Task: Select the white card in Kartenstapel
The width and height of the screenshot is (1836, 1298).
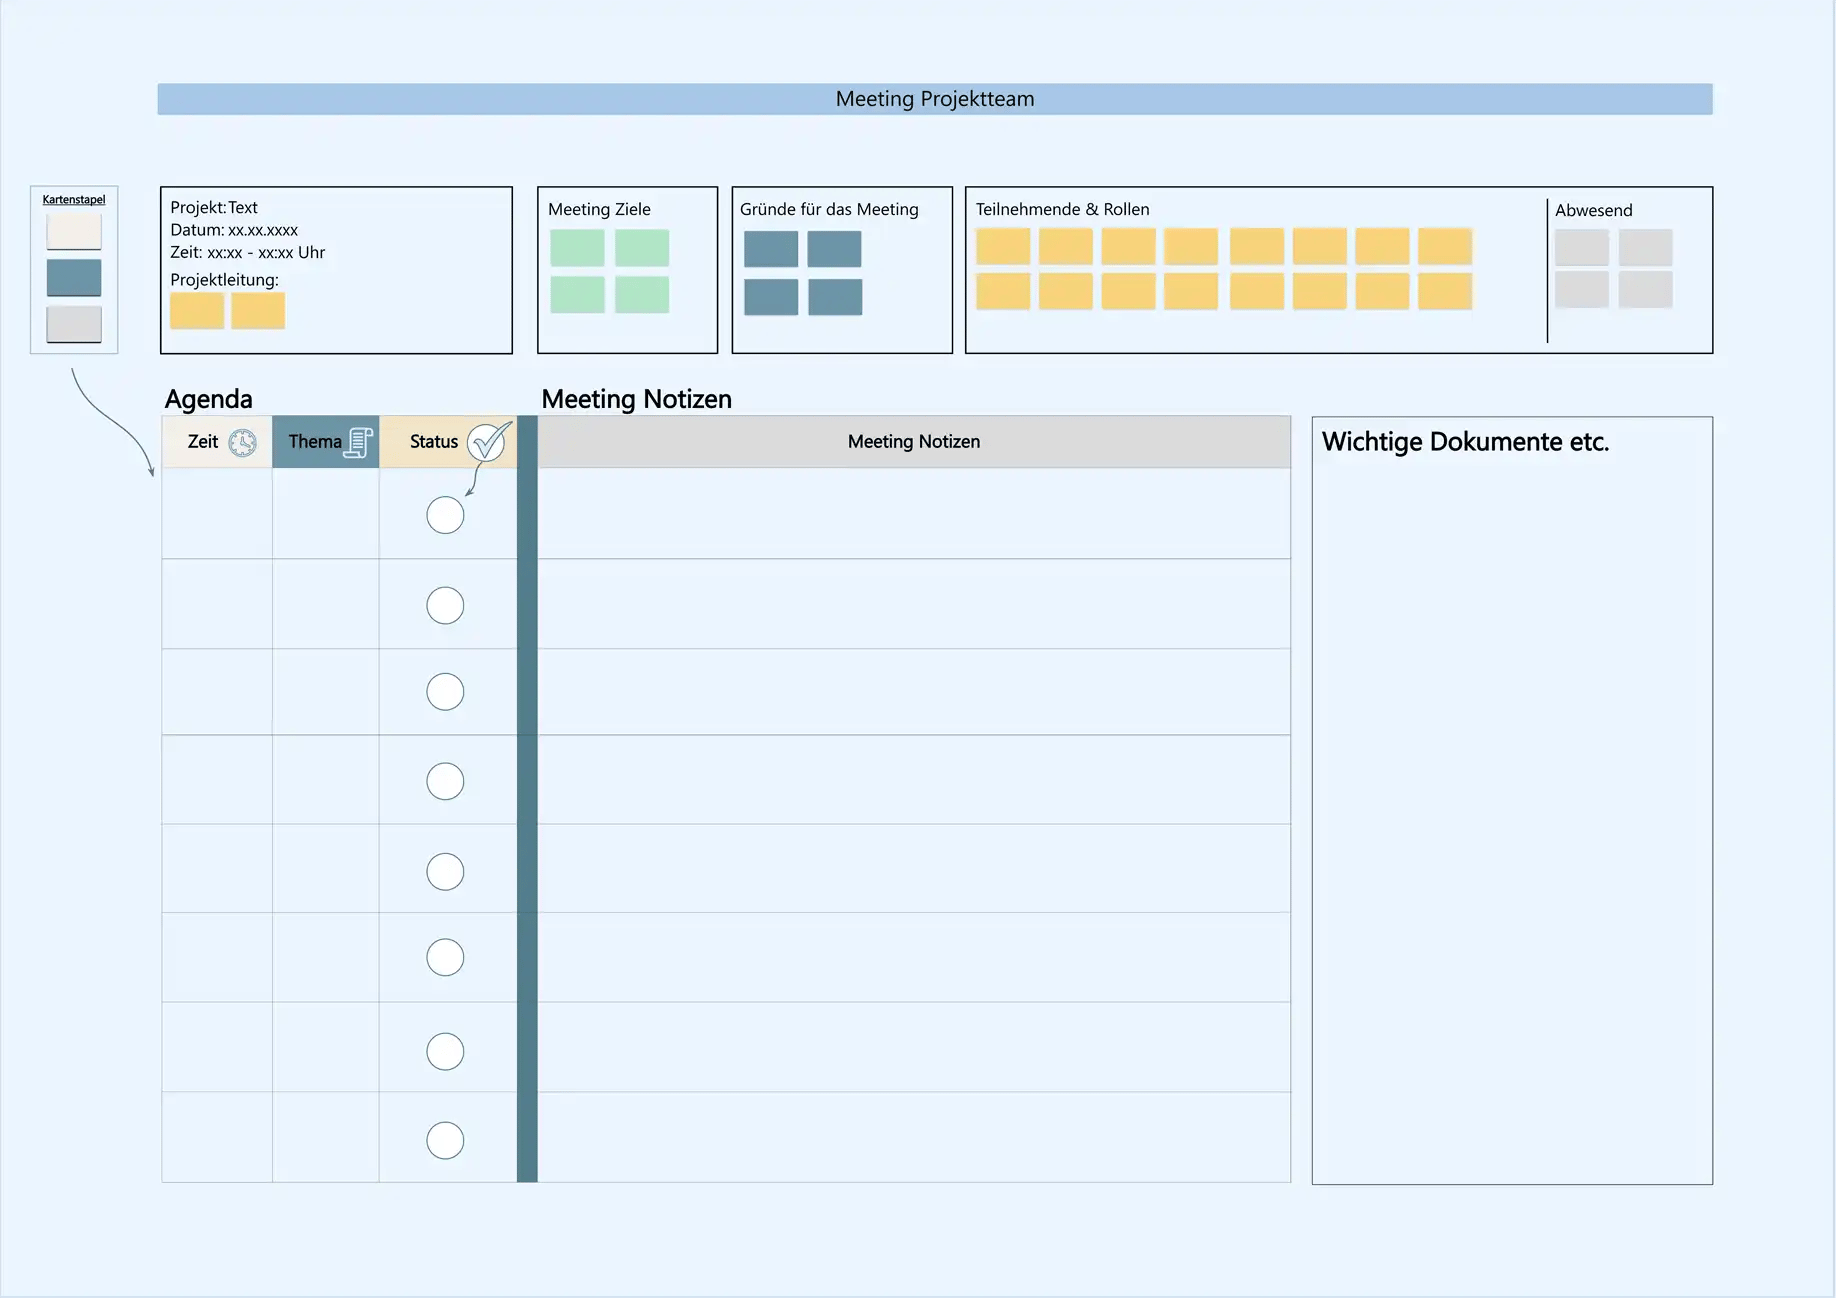Action: pos(74,232)
